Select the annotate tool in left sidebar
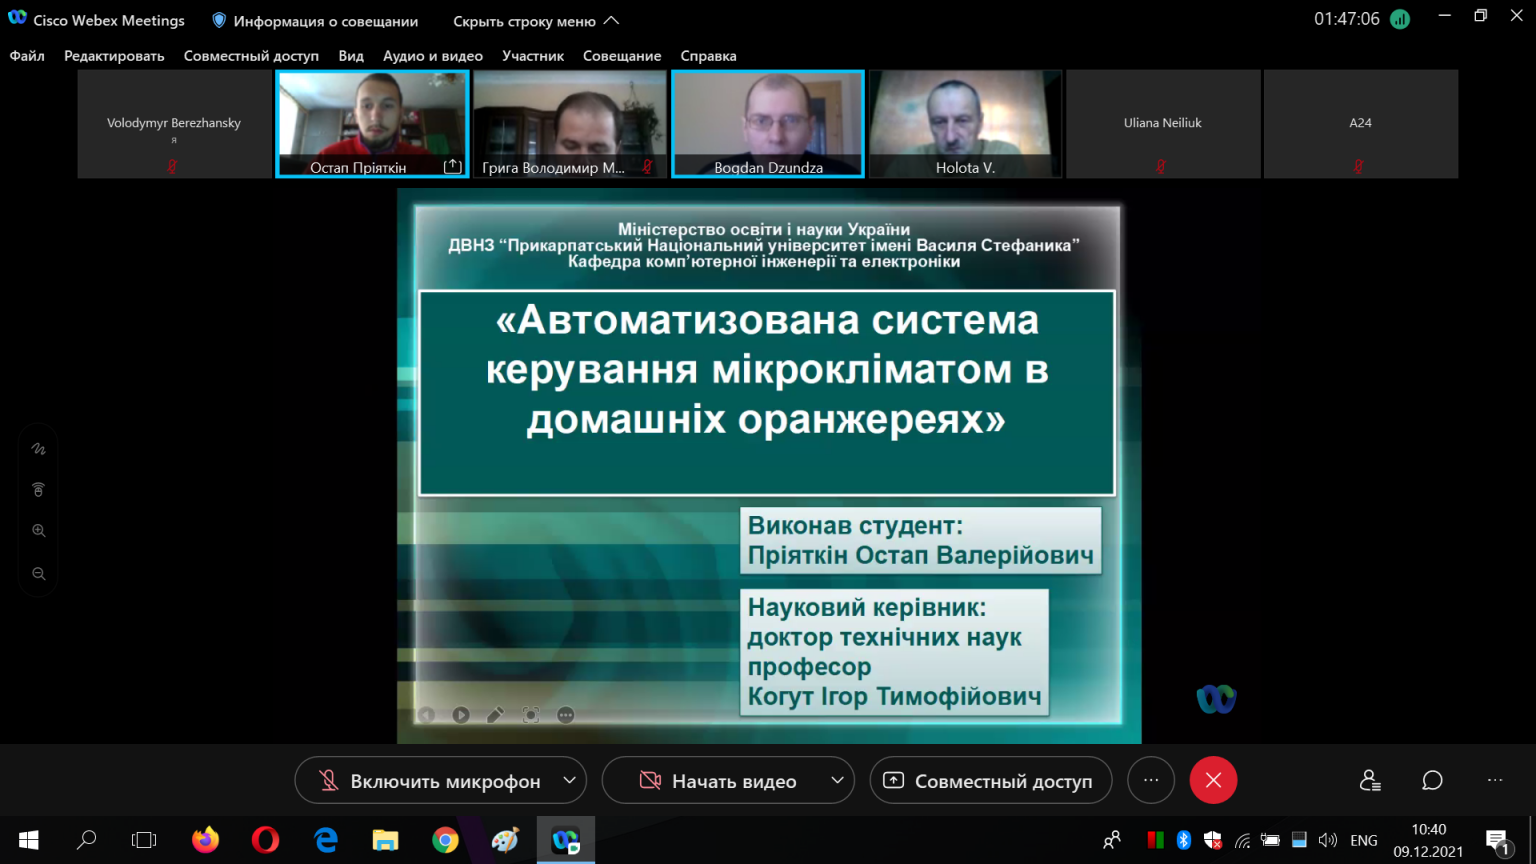 [x=39, y=449]
